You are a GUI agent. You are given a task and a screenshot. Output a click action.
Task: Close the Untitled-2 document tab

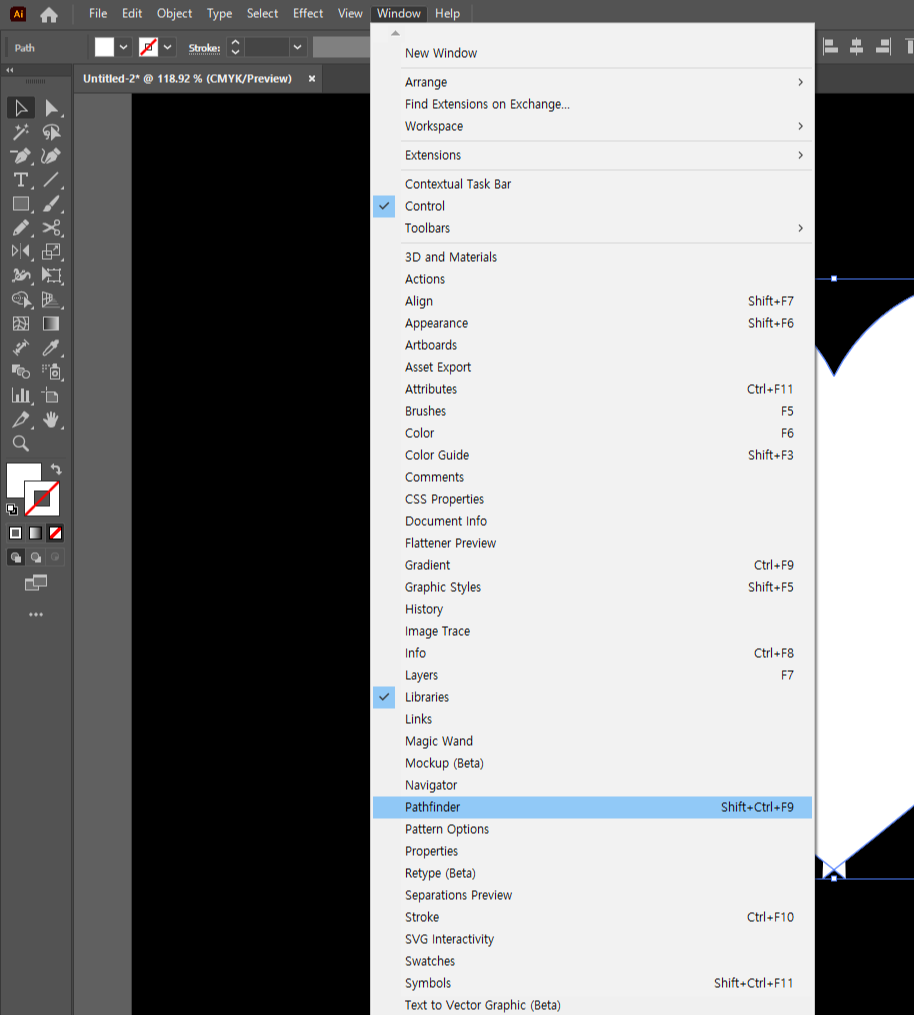(x=312, y=78)
